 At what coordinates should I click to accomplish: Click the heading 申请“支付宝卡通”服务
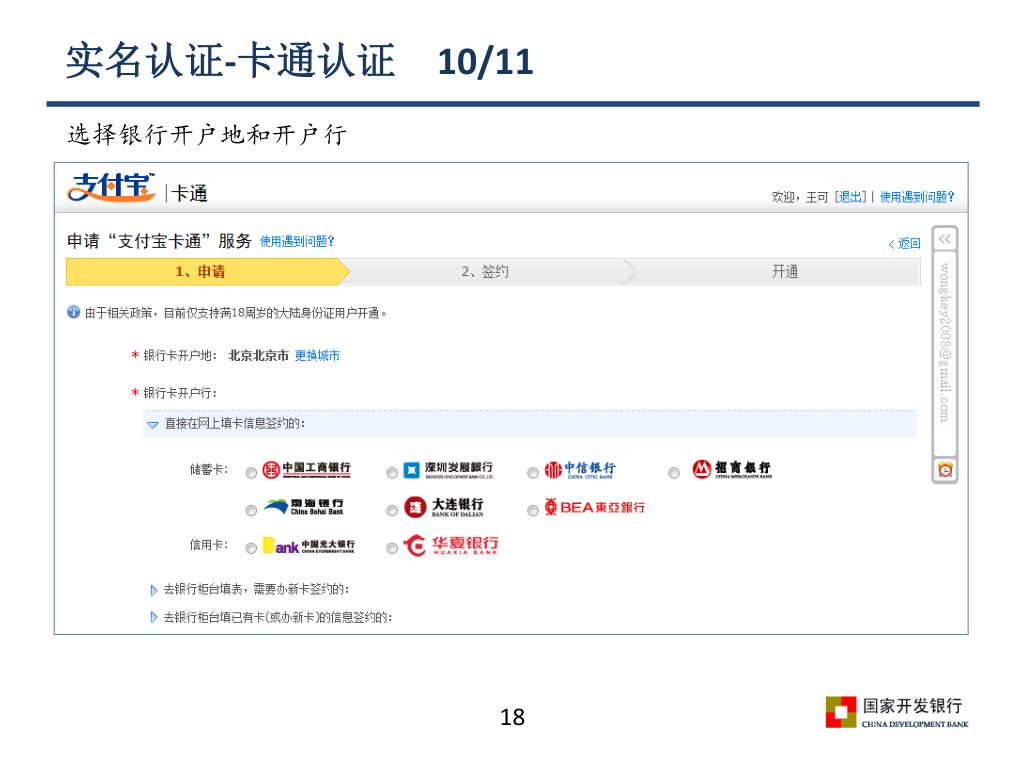pyautogui.click(x=159, y=241)
